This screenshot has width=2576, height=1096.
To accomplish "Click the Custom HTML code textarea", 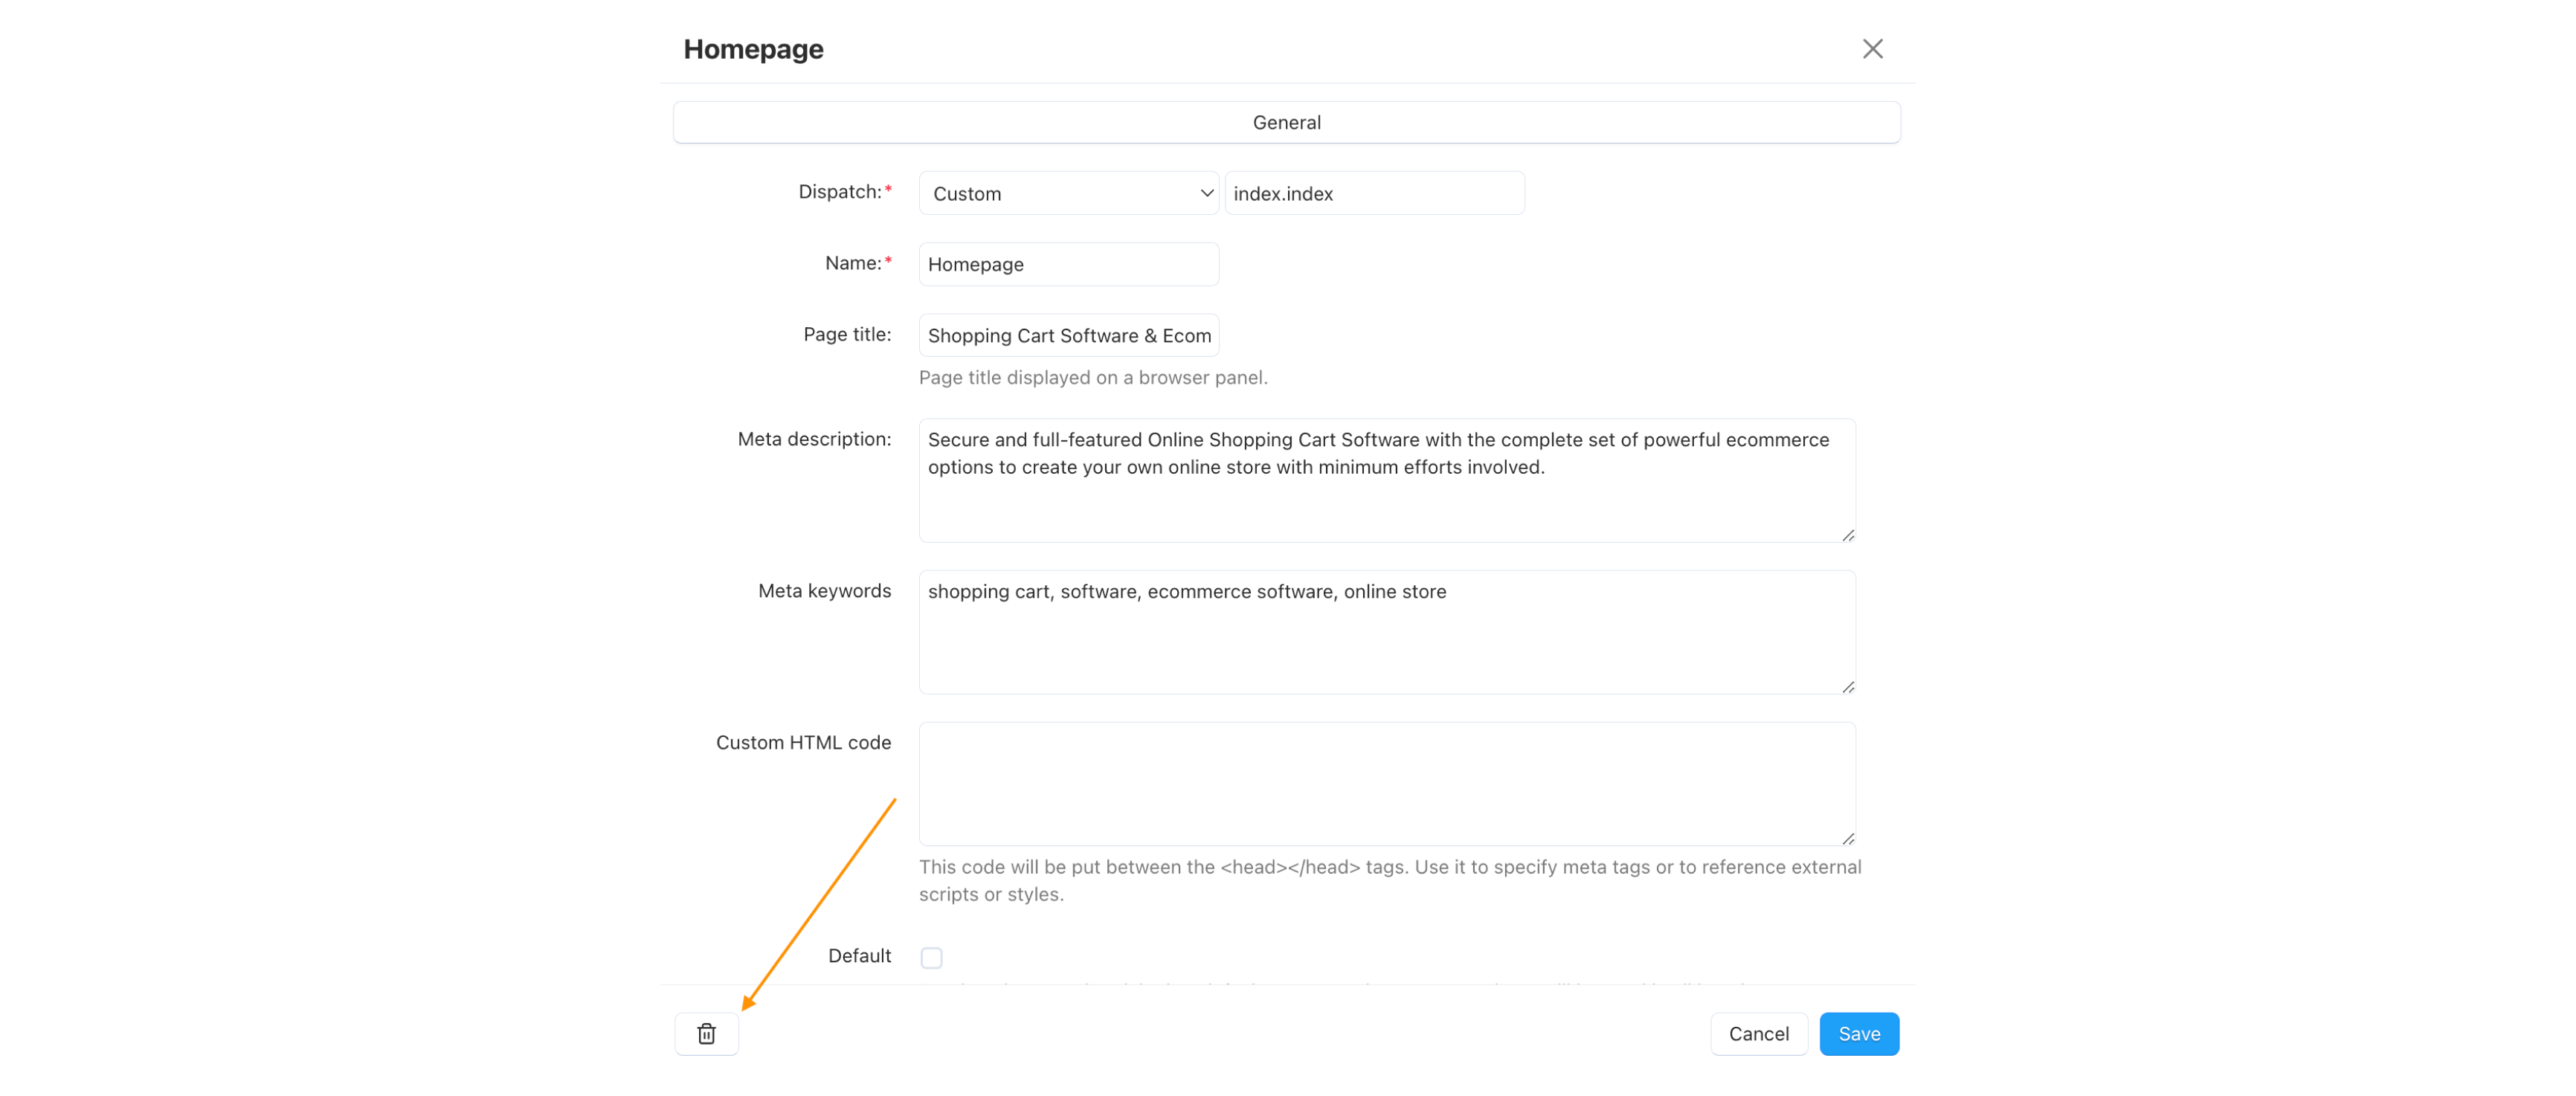I will tap(1386, 784).
